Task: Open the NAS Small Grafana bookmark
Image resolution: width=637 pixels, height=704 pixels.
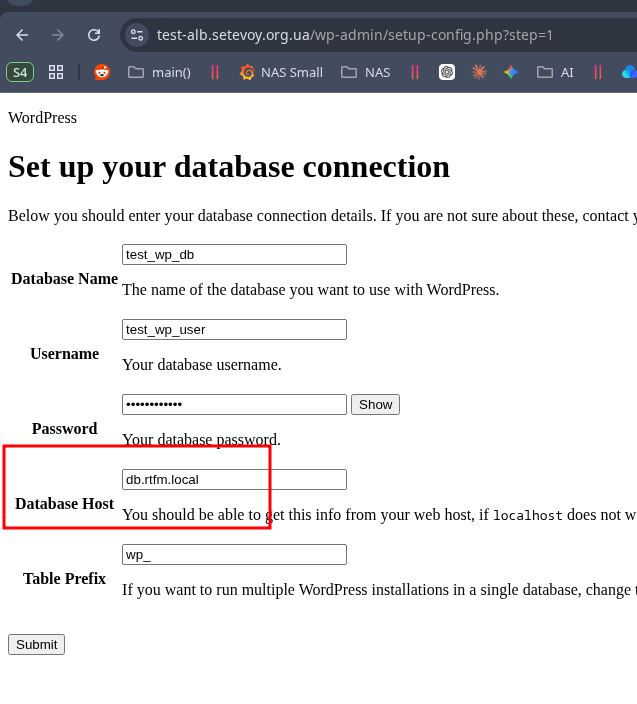Action: click(281, 72)
